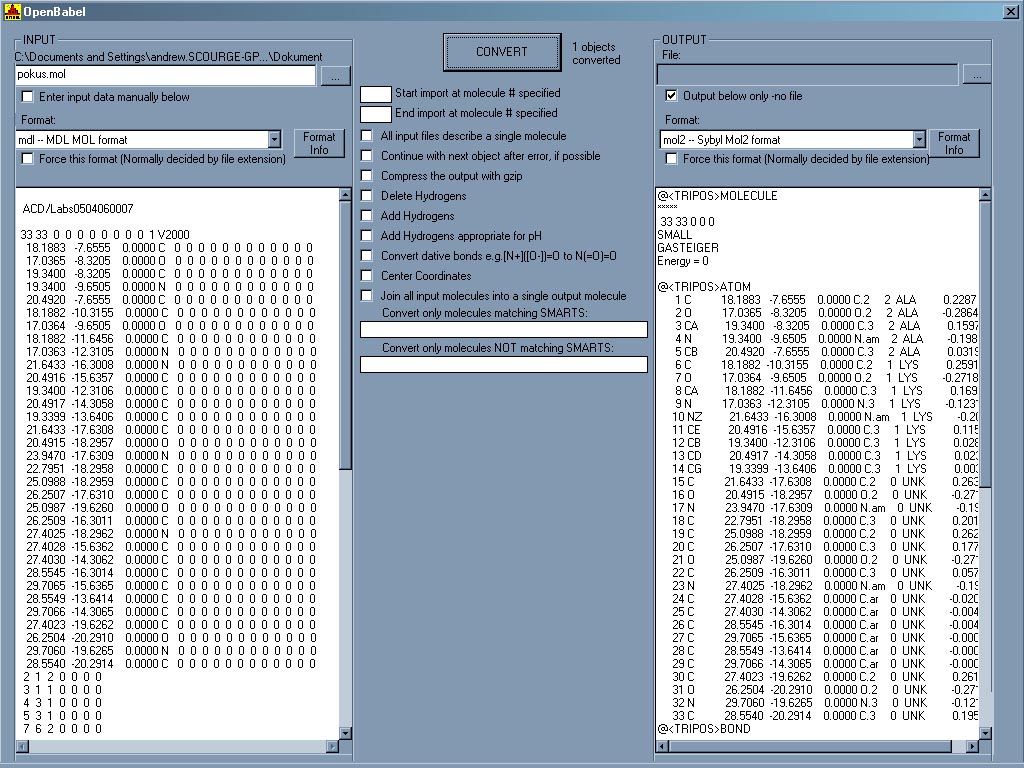This screenshot has height=768, width=1024.
Task: Click input horizontal scroll right arrow
Action: 332,746
